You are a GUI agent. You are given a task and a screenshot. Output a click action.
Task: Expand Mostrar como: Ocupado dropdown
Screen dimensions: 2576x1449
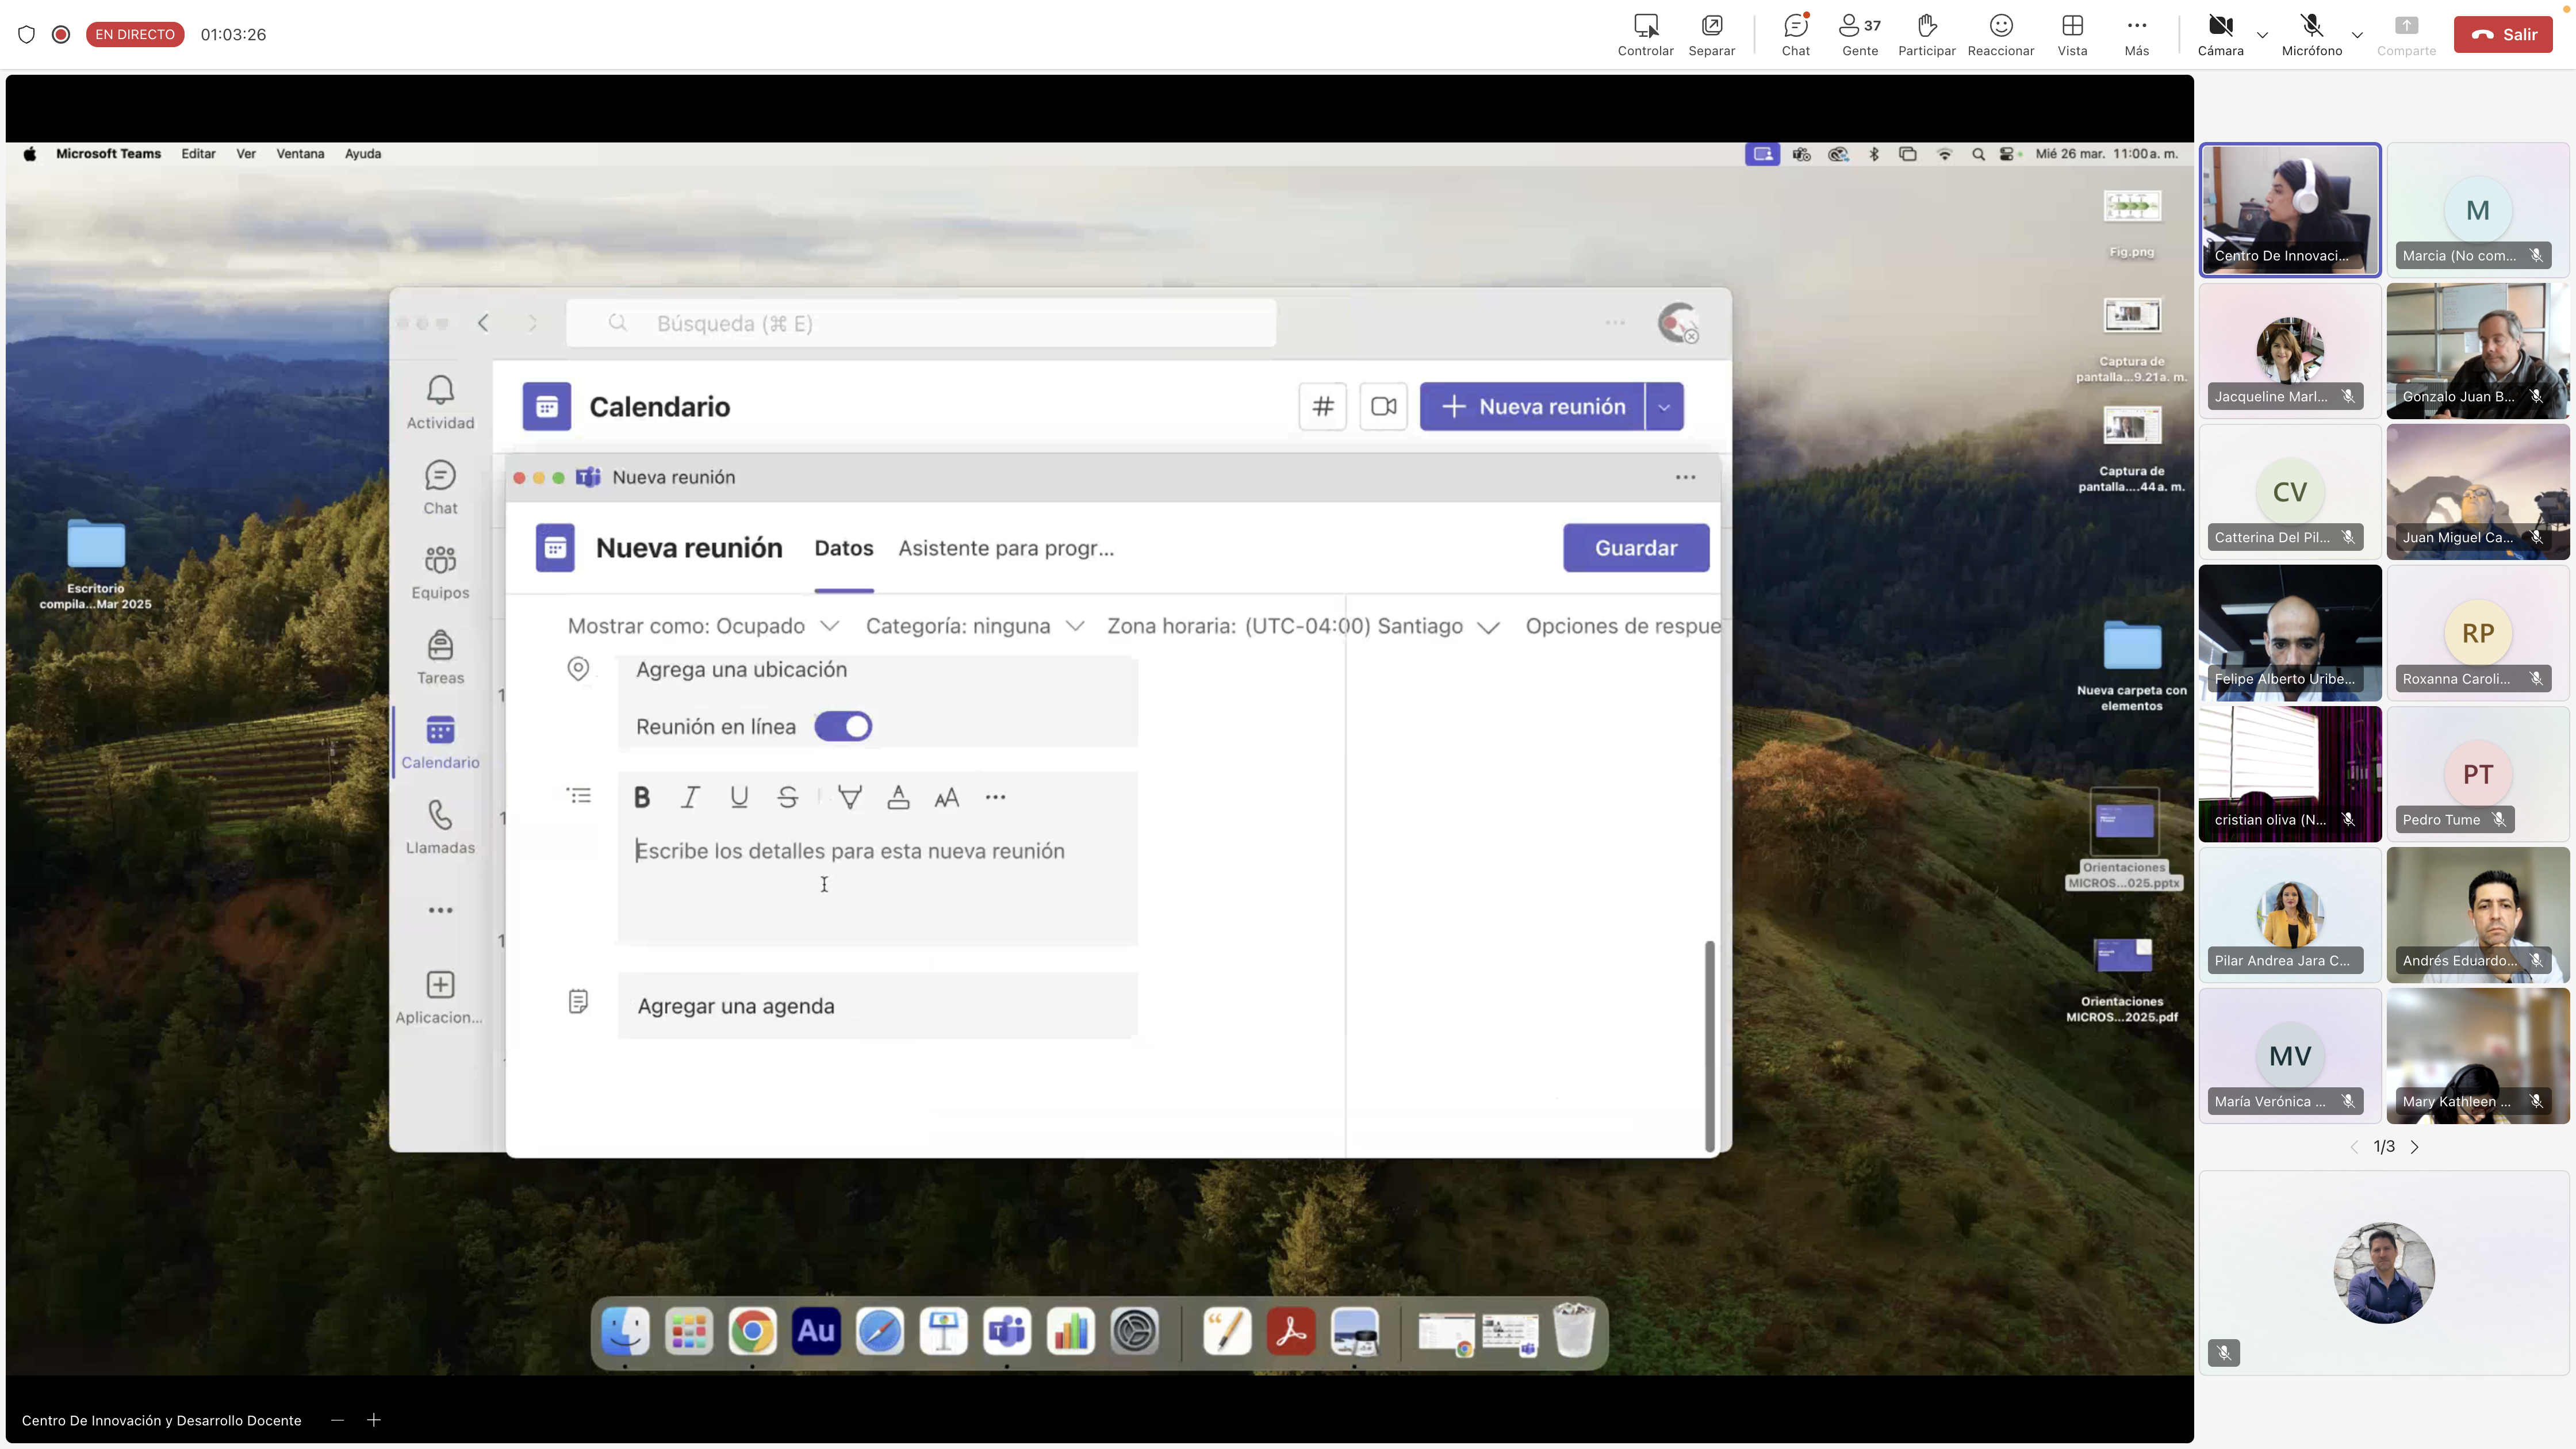(x=703, y=626)
